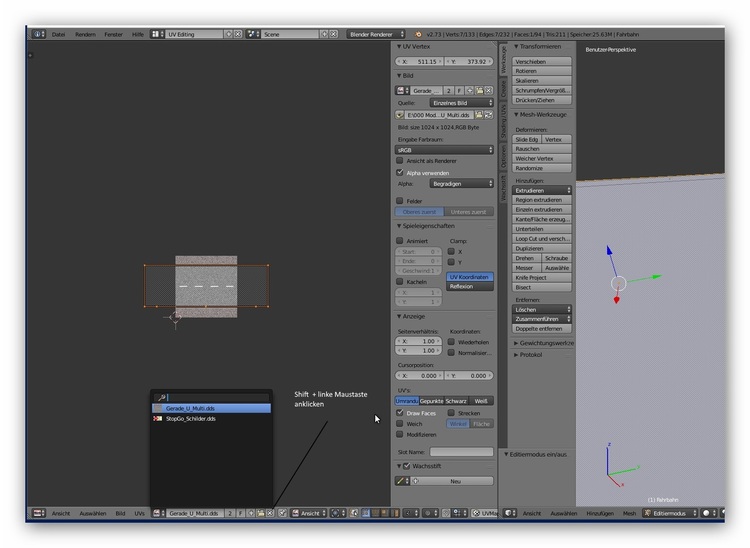The width and height of the screenshot is (750, 548).
Task: Delete the UV Editing screen layout
Action: (237, 34)
